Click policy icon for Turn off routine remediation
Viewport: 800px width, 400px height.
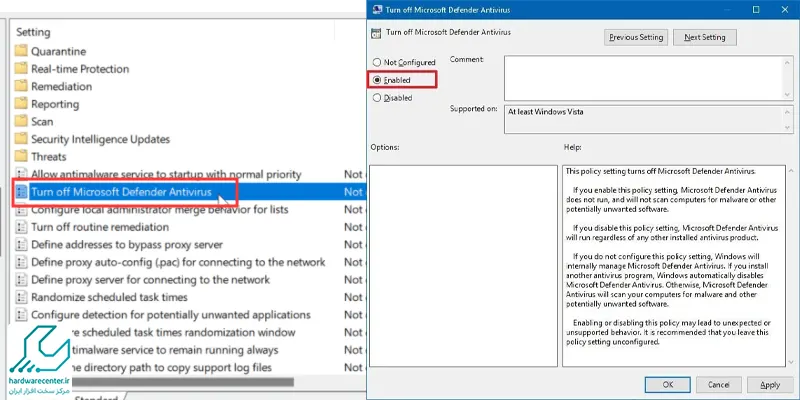(x=21, y=227)
